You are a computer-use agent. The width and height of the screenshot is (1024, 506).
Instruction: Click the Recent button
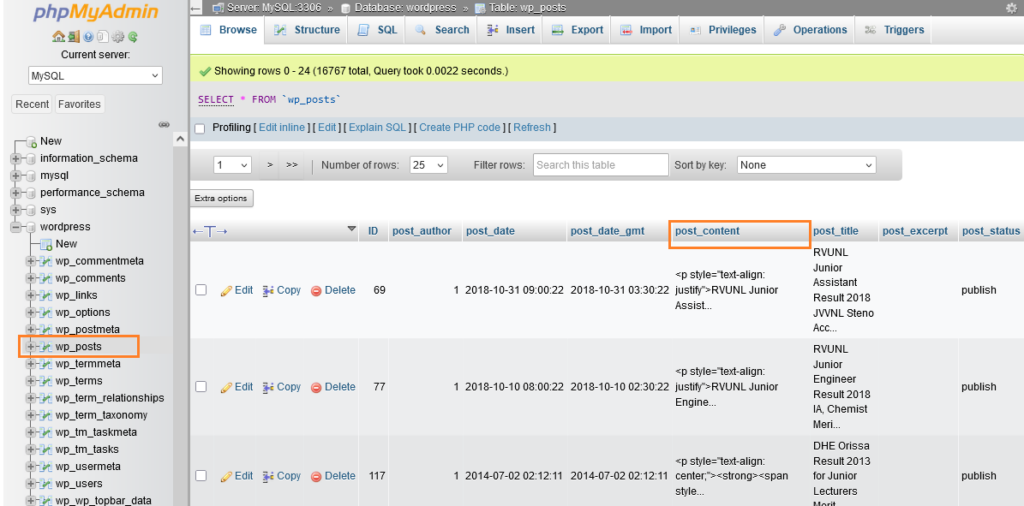pos(33,104)
